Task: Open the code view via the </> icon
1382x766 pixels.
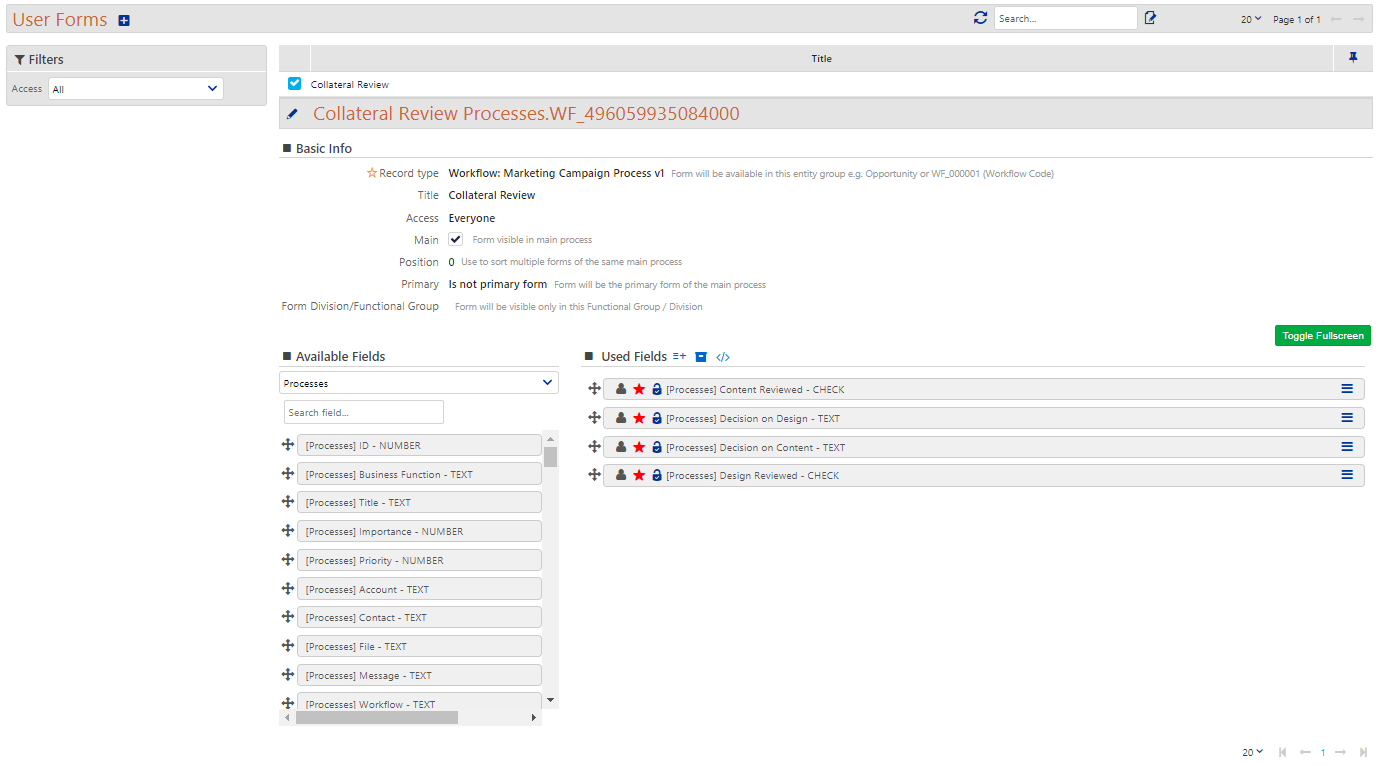Action: click(723, 356)
